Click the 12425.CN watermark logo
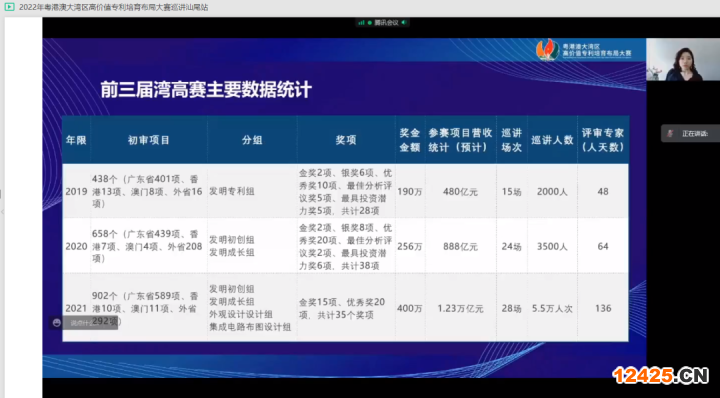 pyautogui.click(x=661, y=375)
